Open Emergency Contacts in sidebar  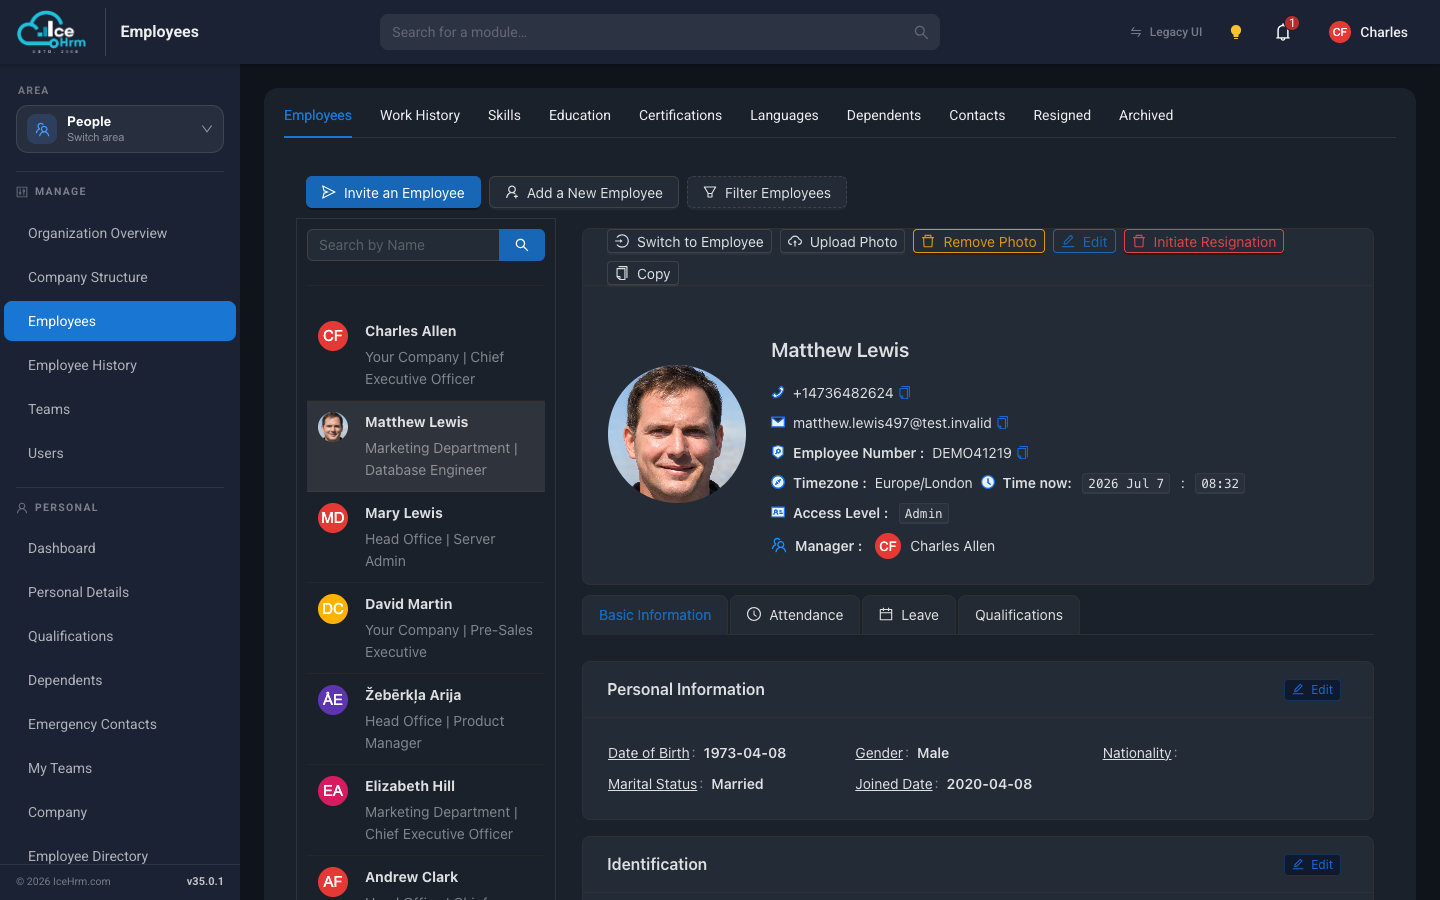point(120,724)
